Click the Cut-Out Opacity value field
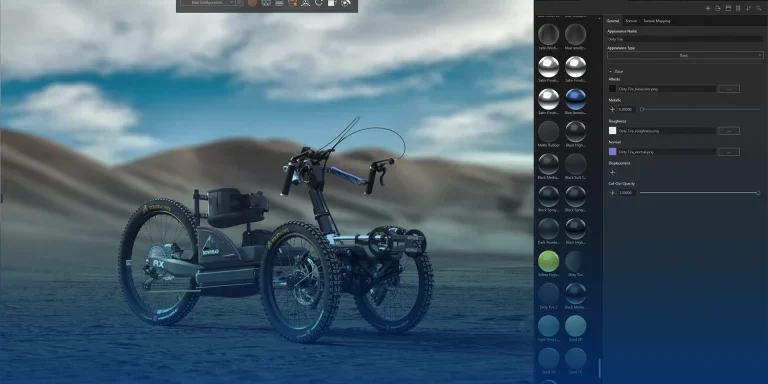This screenshot has height=384, width=768. (627, 193)
